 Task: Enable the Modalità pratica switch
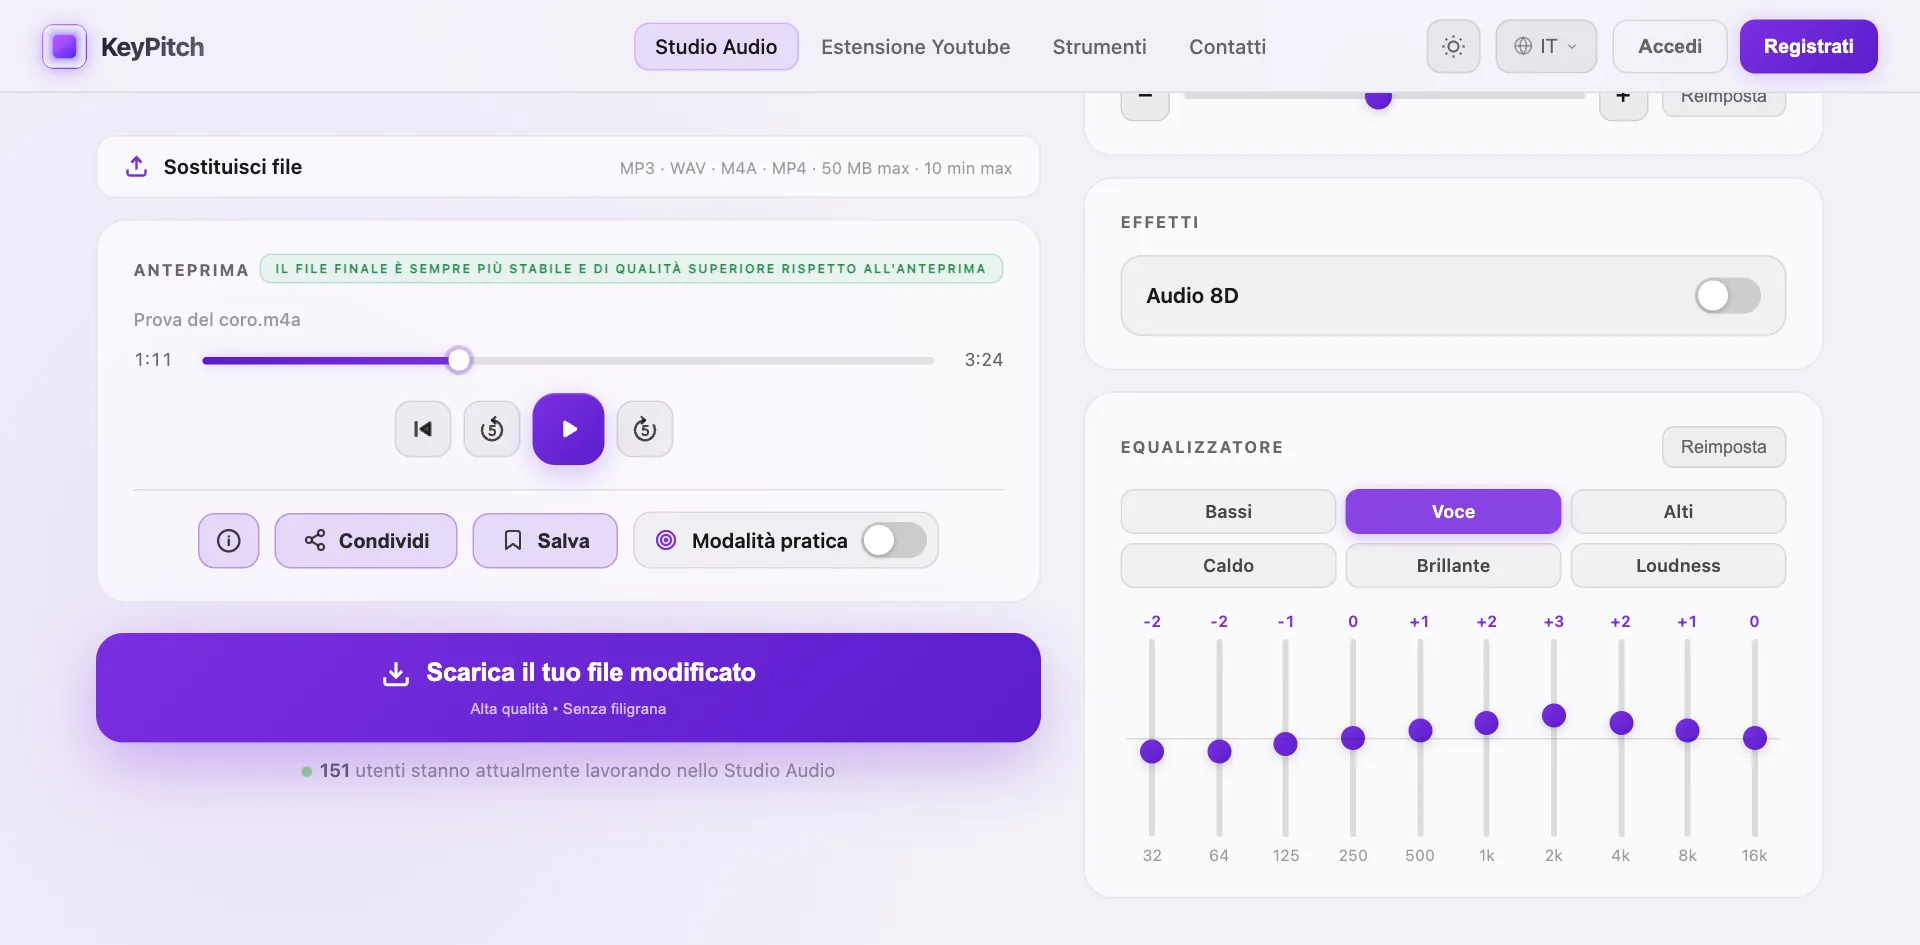pyautogui.click(x=894, y=541)
